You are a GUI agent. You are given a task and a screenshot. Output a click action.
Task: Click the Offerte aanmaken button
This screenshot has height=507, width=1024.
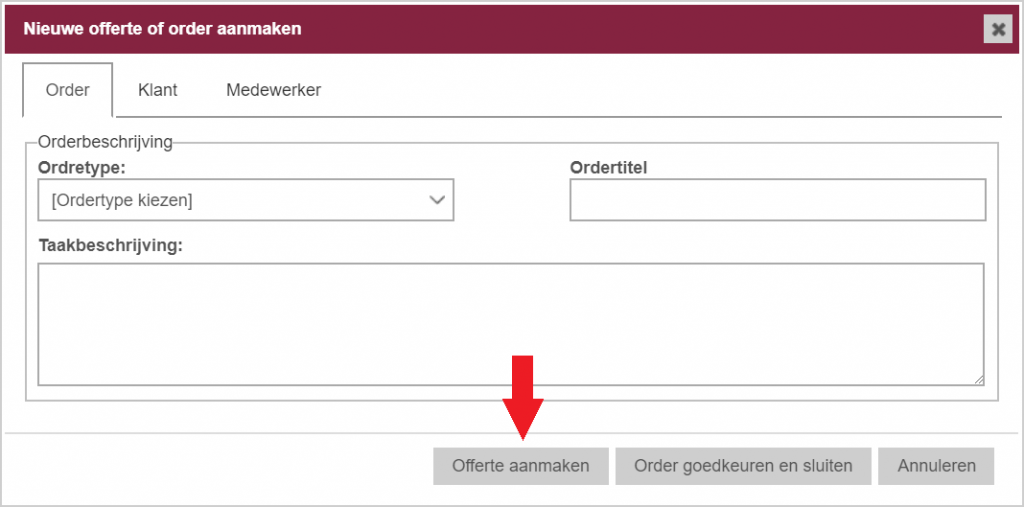click(520, 466)
